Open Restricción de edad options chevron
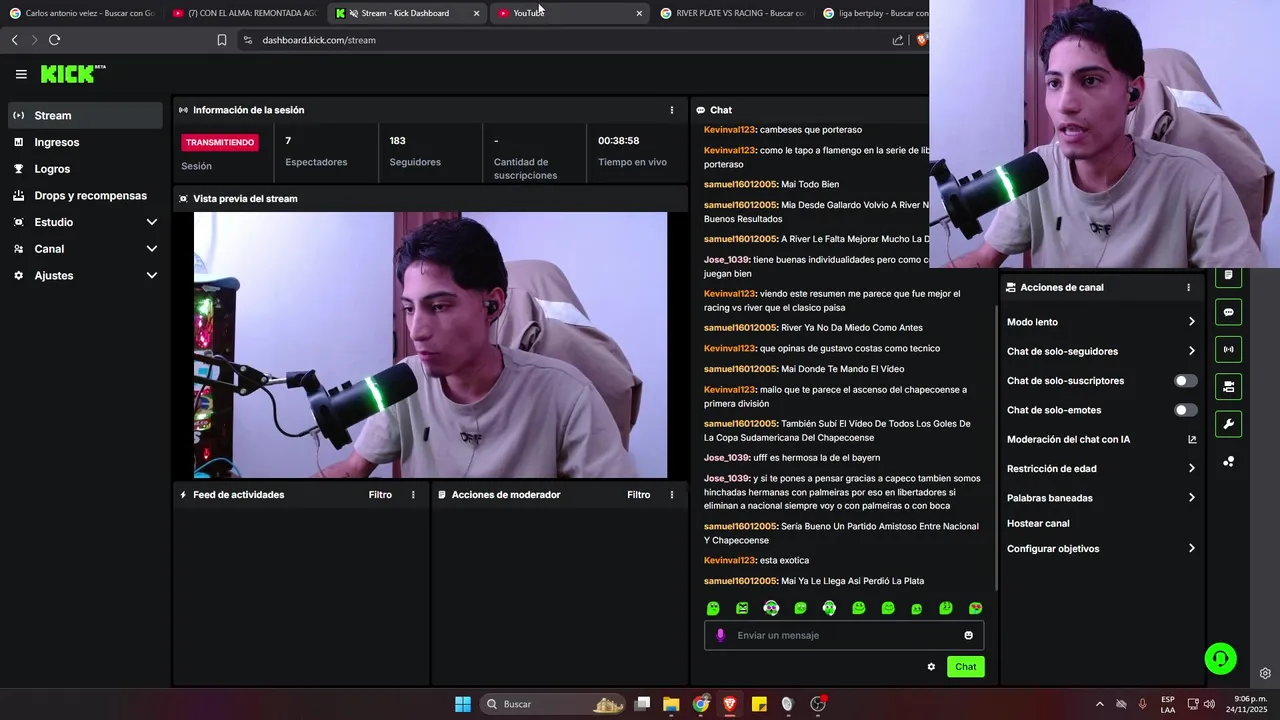Screen dimensions: 1280x720 (x=1191, y=468)
